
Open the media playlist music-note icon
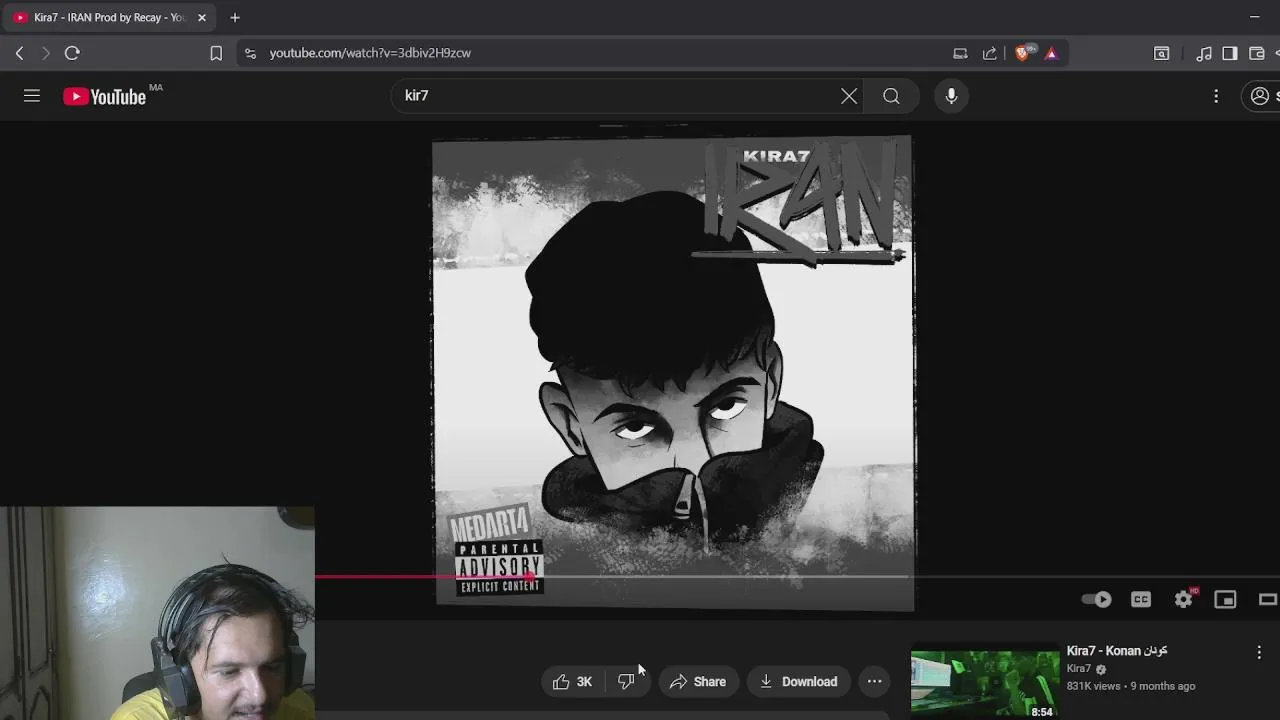pyautogui.click(x=1204, y=53)
